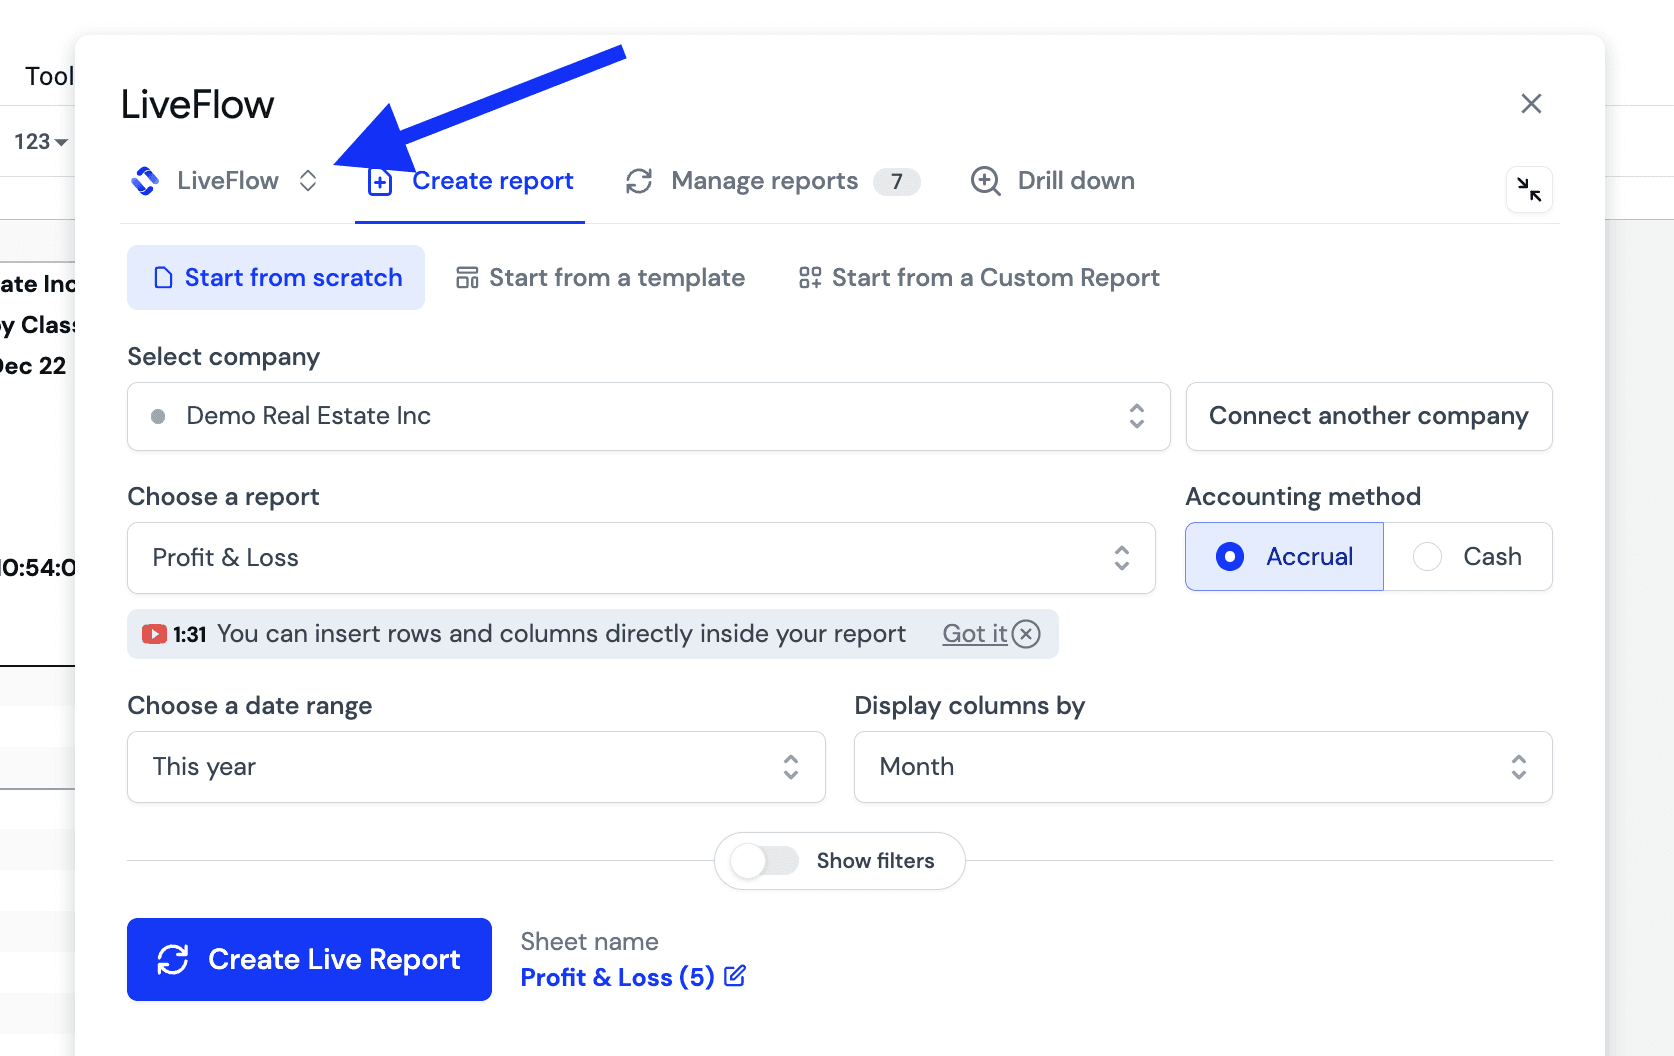Open the date range dropdown This year
This screenshot has width=1674, height=1056.
pyautogui.click(x=476, y=767)
